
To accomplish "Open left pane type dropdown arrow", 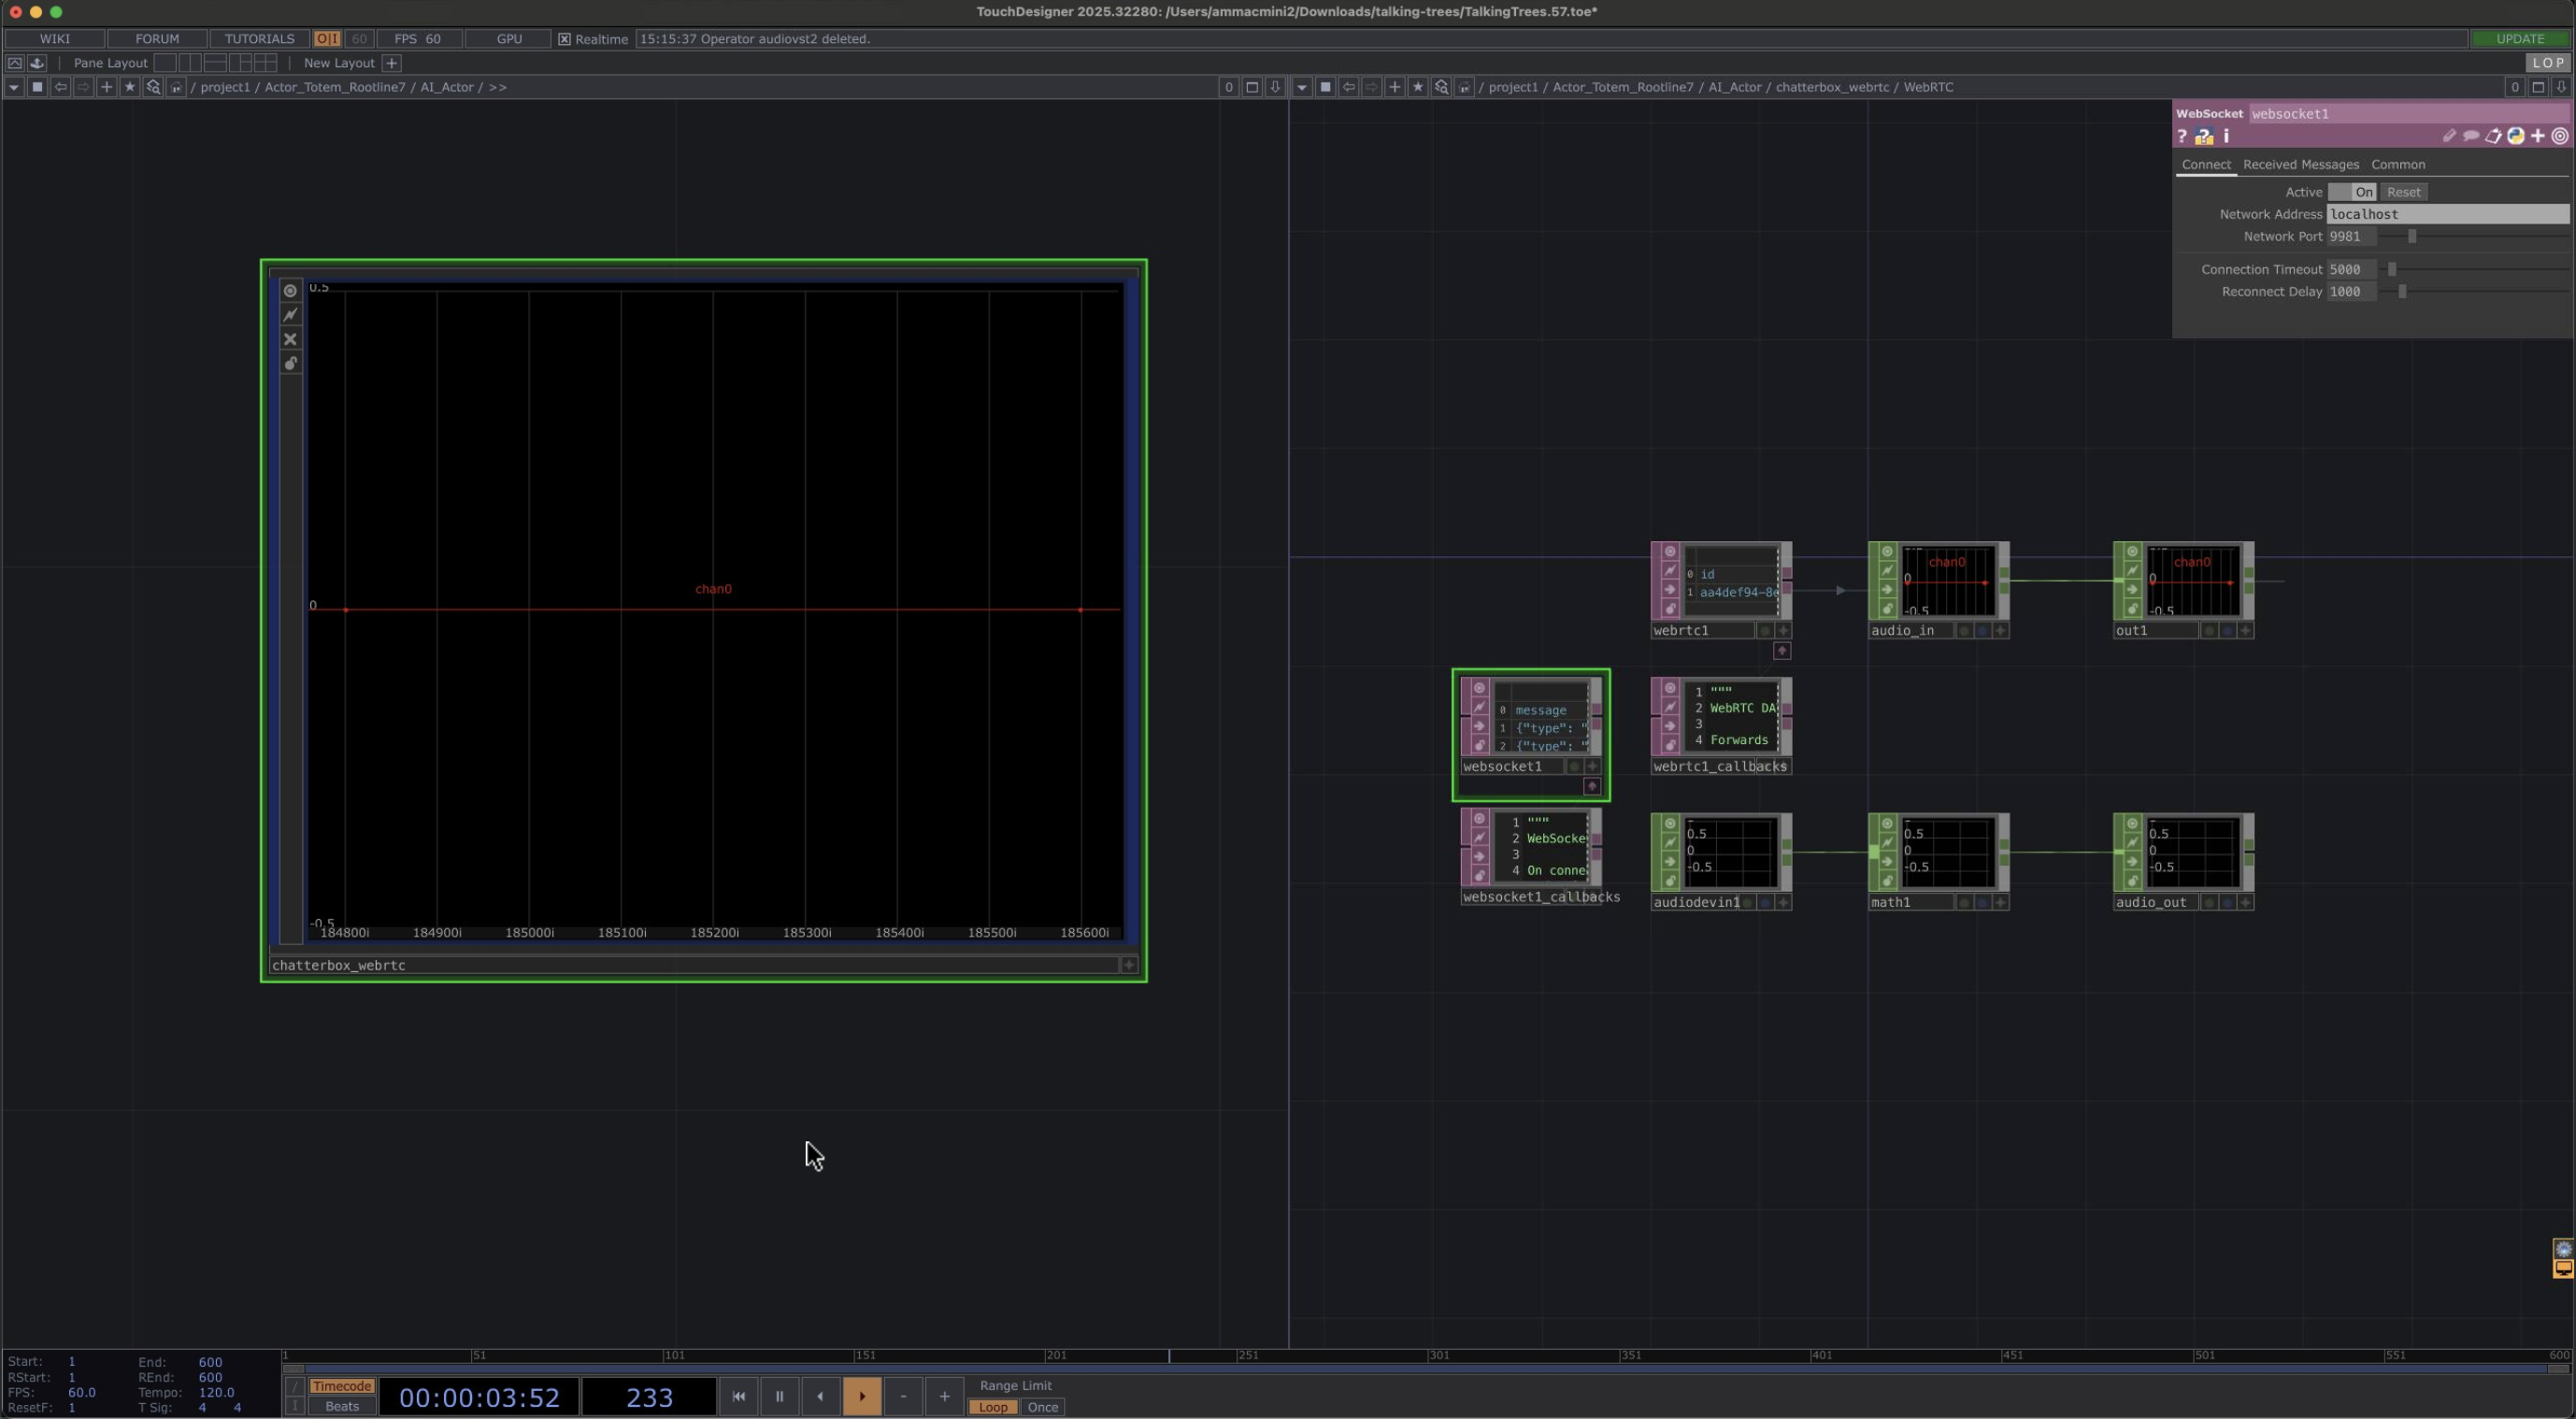I will click(x=13, y=87).
